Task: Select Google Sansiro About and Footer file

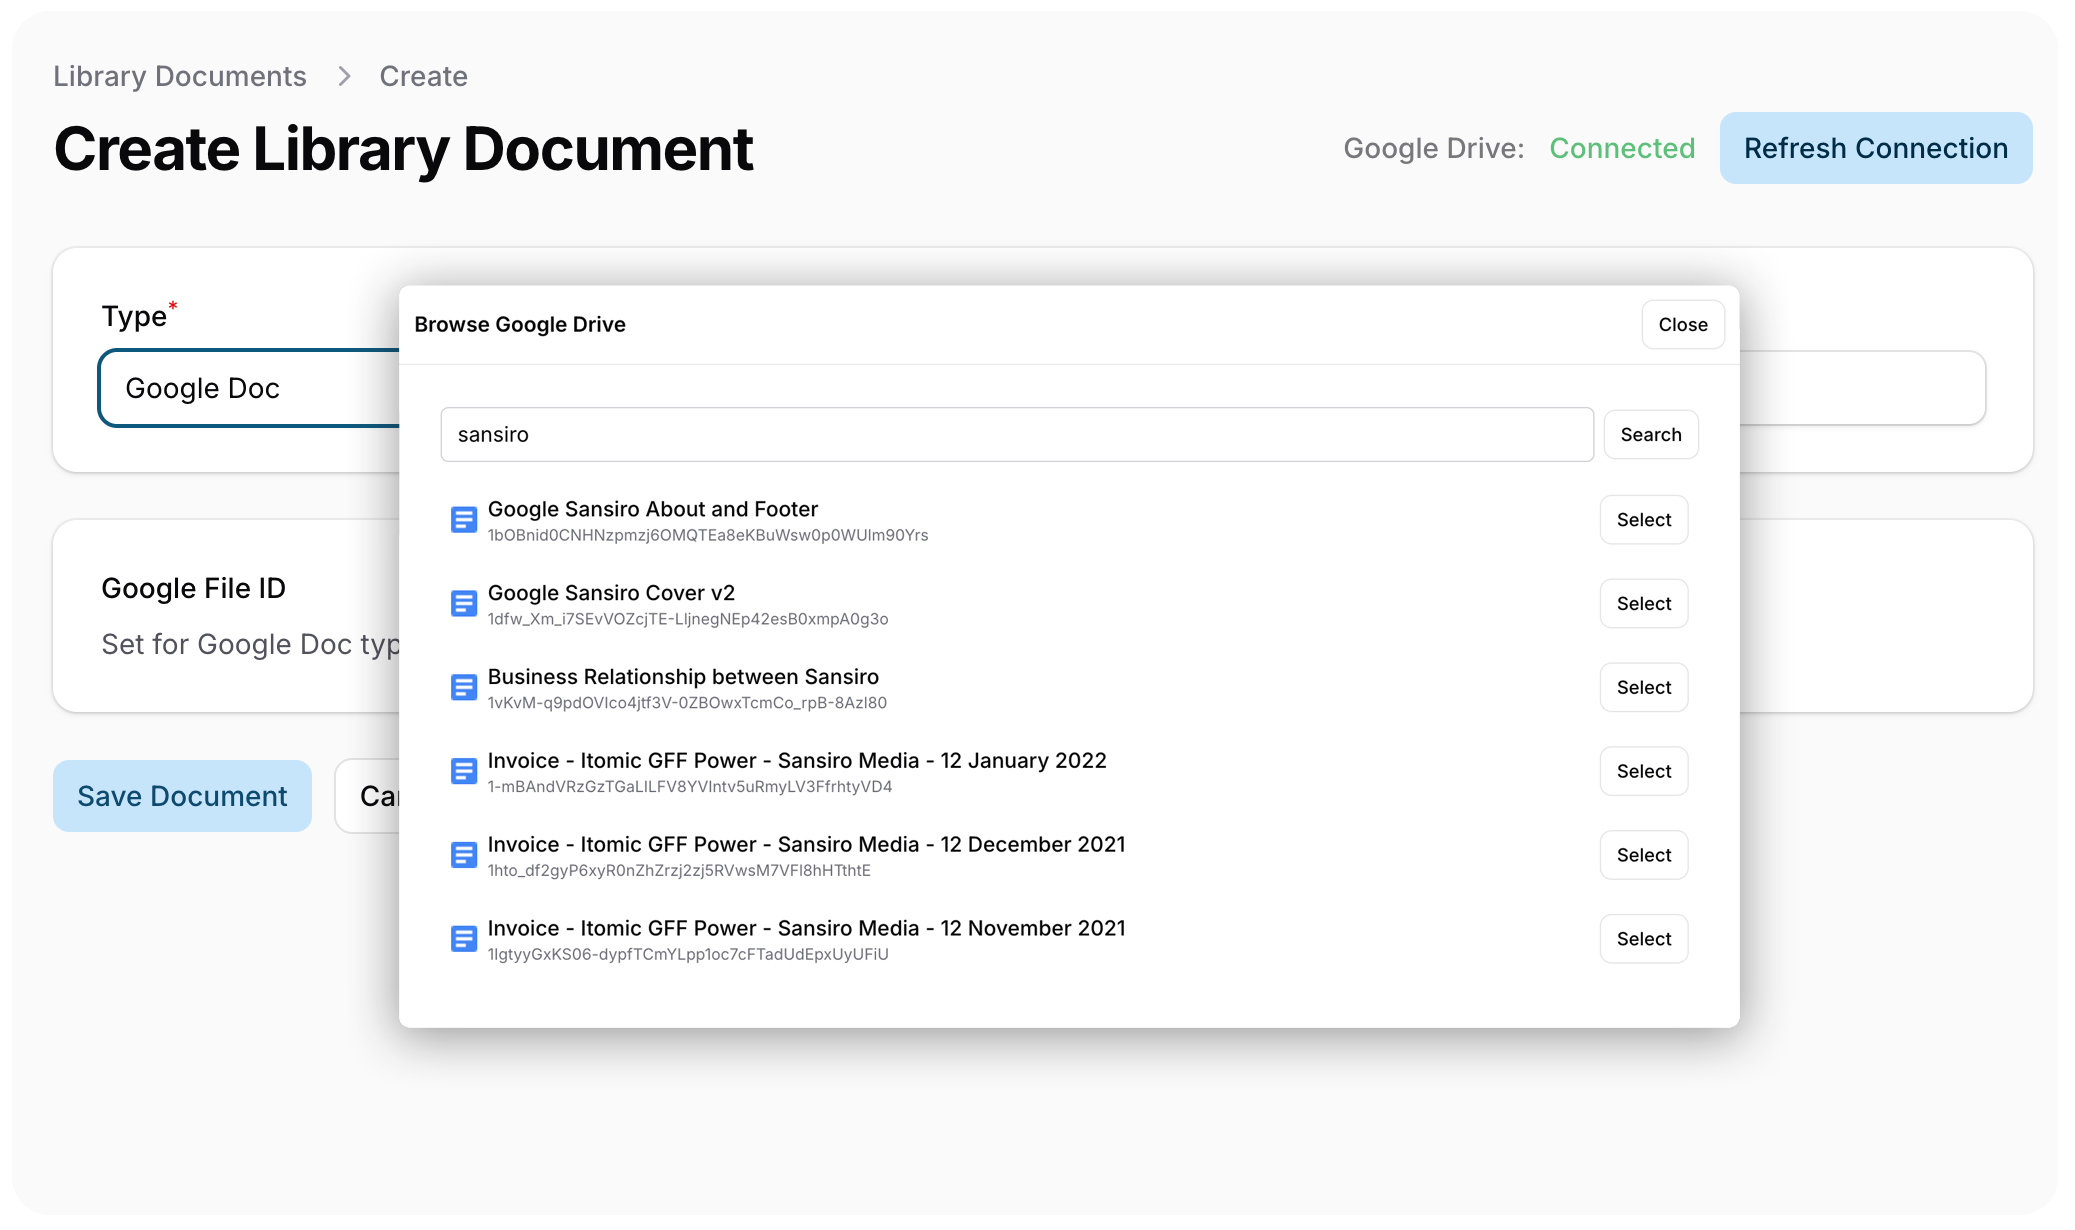Action: point(1643,520)
